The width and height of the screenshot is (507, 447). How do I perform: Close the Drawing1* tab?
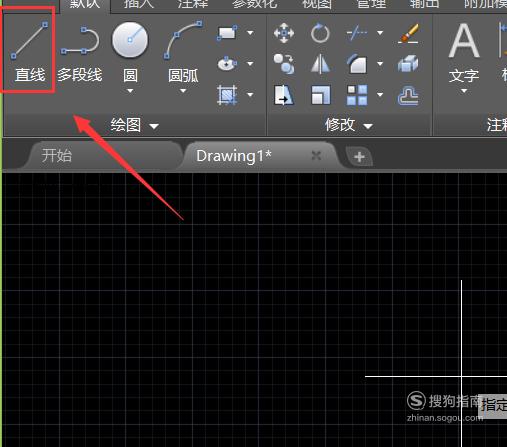coord(316,155)
